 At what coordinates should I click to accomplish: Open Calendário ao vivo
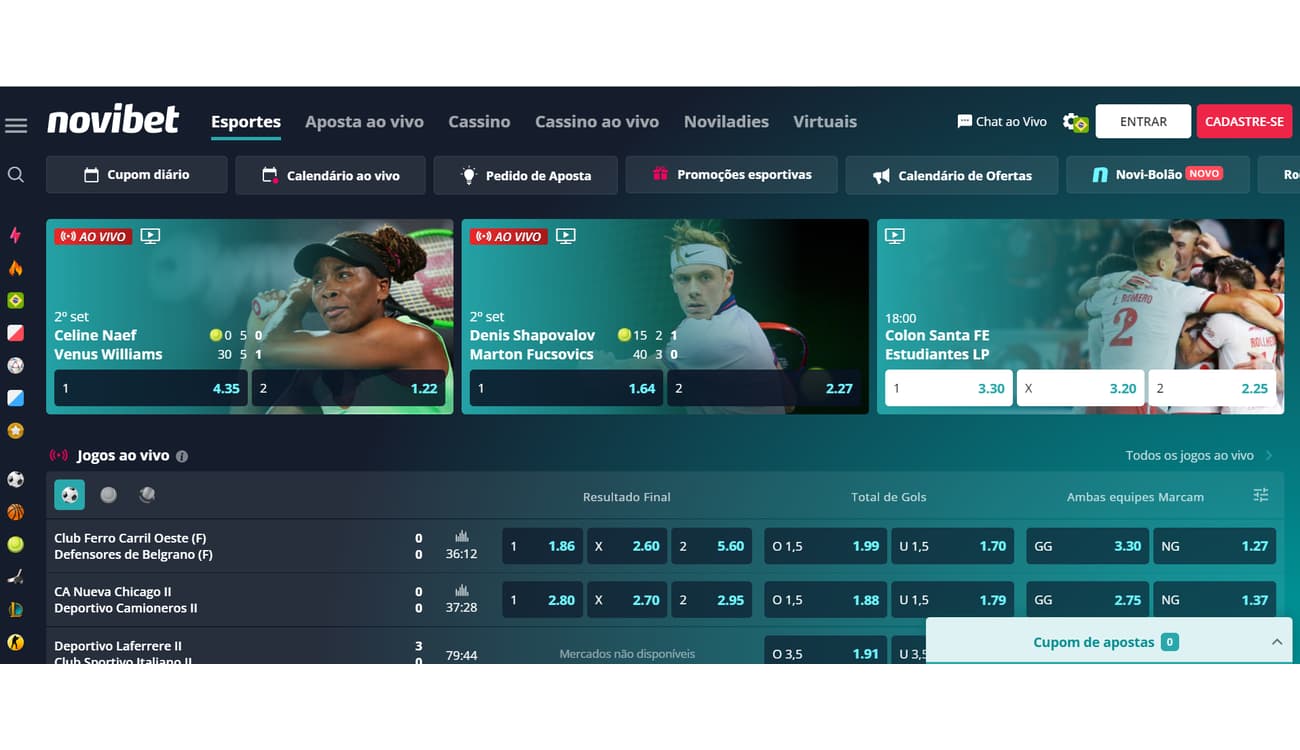click(x=330, y=175)
